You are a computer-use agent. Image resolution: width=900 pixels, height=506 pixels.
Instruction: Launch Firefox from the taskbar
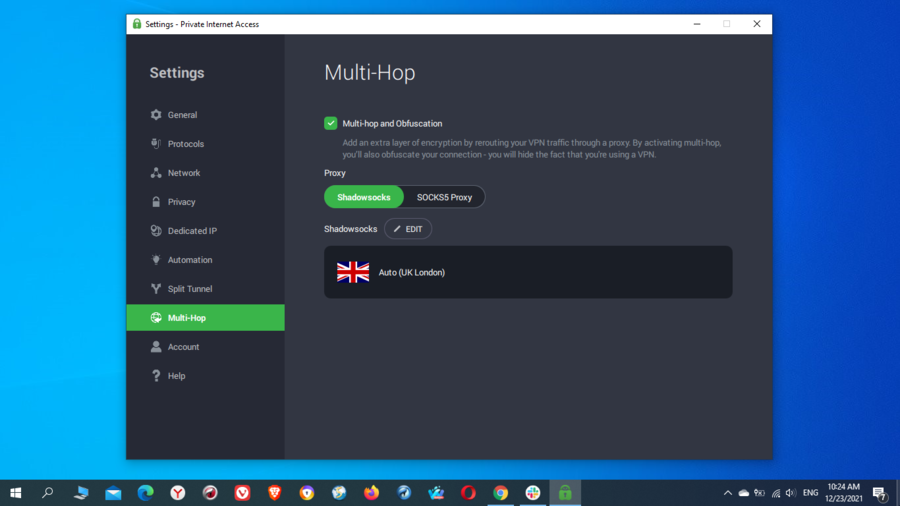371,493
